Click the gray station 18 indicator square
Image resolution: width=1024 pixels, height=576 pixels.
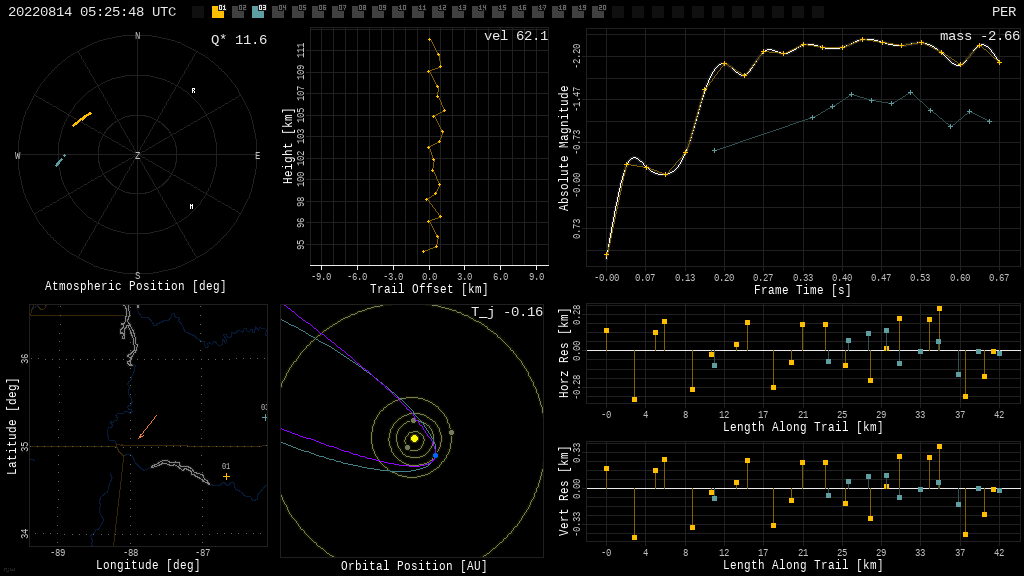click(558, 12)
